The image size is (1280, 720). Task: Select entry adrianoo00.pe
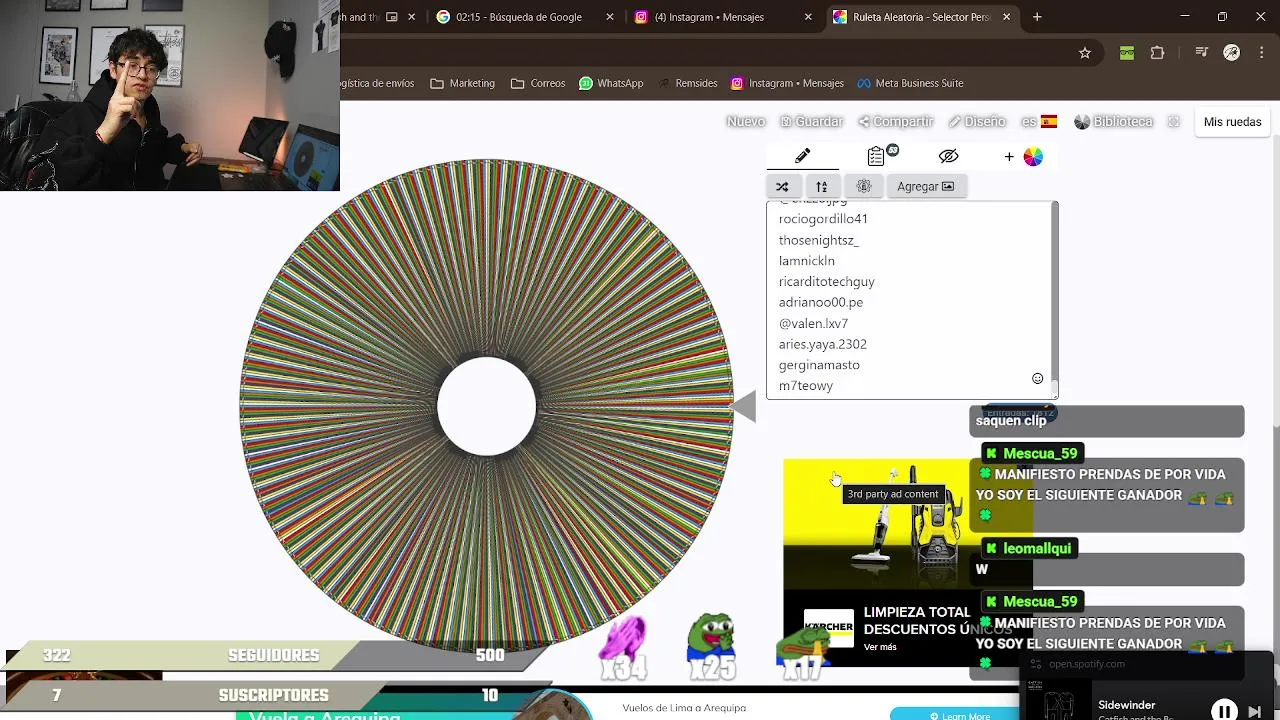pos(820,302)
